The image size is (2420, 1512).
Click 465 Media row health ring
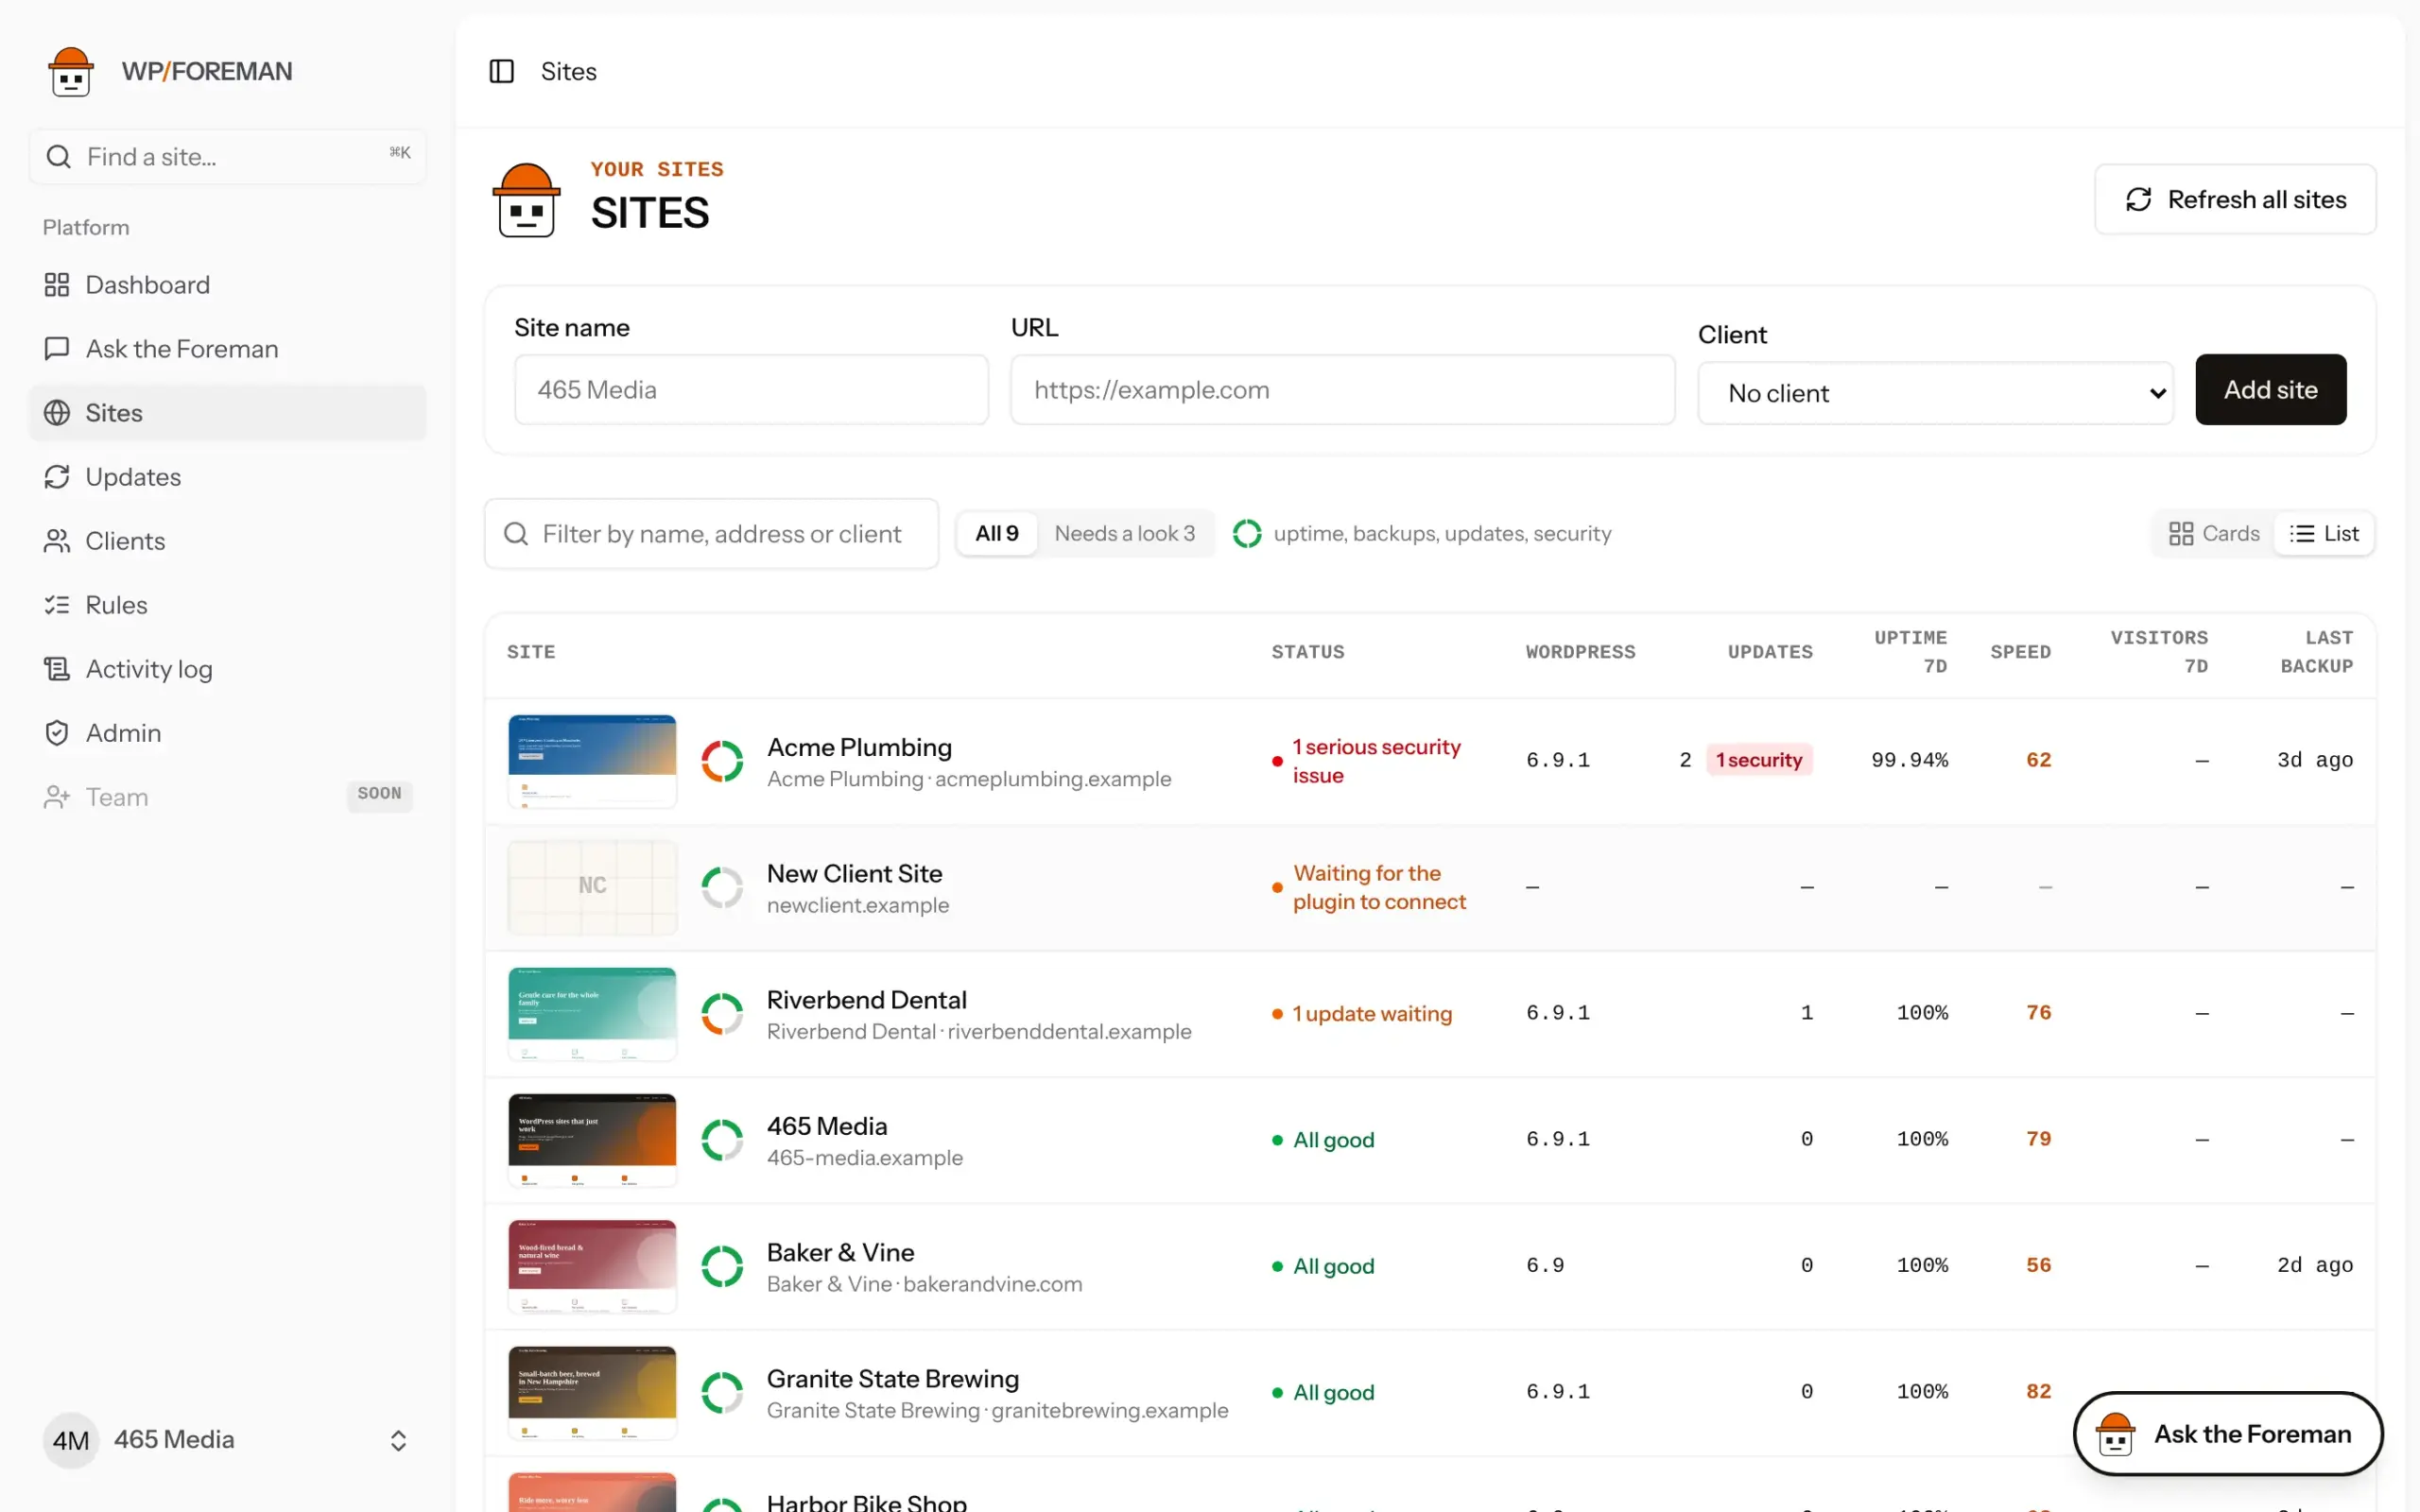pyautogui.click(x=722, y=1140)
